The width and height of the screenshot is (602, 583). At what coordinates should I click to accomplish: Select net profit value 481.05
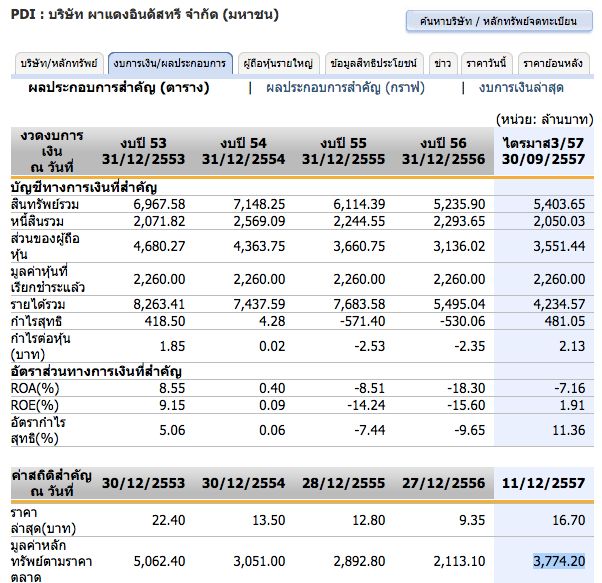coord(565,321)
